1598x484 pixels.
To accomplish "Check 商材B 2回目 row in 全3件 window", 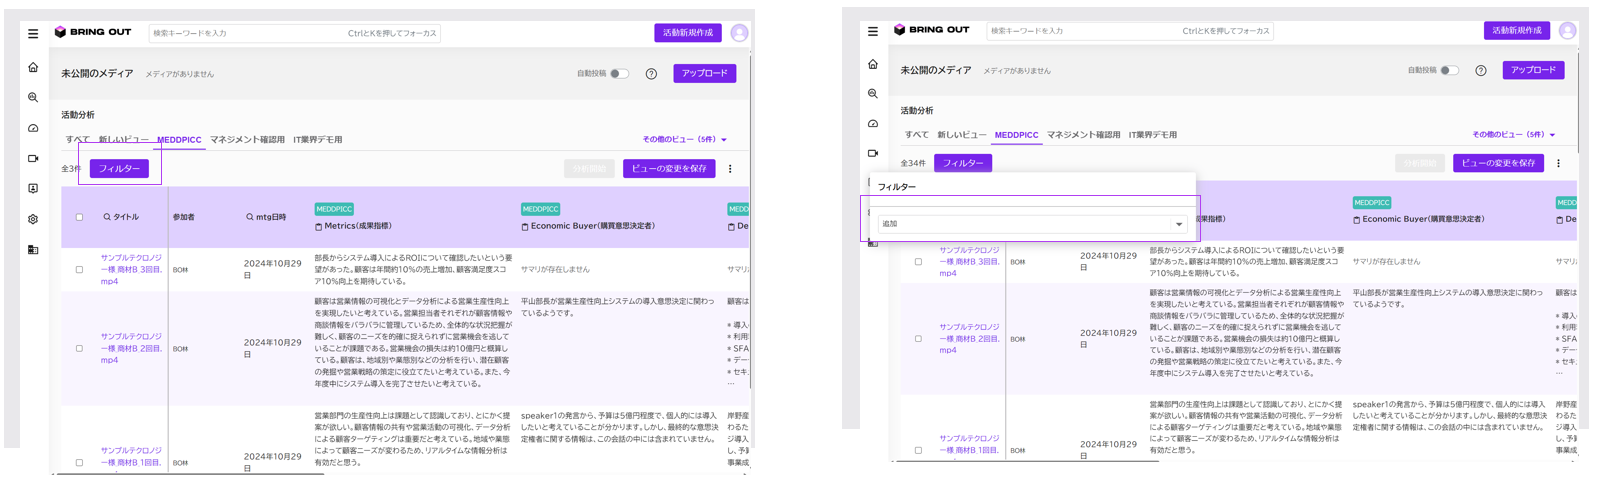I will pos(80,349).
